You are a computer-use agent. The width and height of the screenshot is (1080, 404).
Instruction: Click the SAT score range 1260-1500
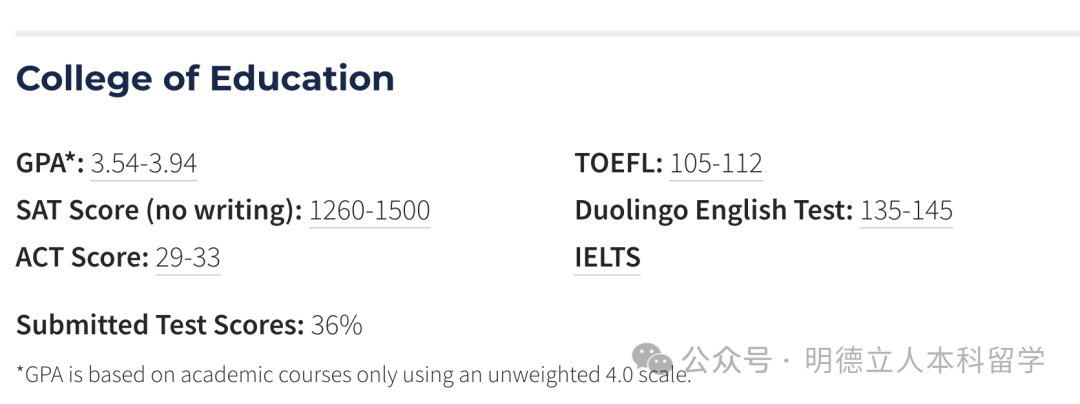pyautogui.click(x=369, y=211)
